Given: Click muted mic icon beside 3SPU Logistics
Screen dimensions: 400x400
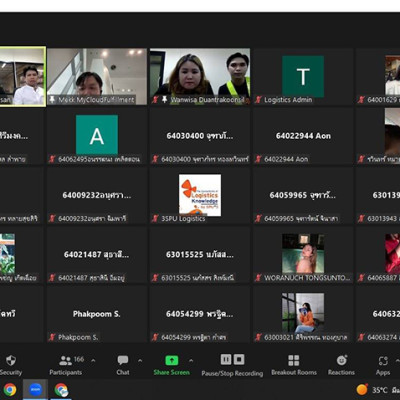Looking at the screenshot, I should coord(155,218).
